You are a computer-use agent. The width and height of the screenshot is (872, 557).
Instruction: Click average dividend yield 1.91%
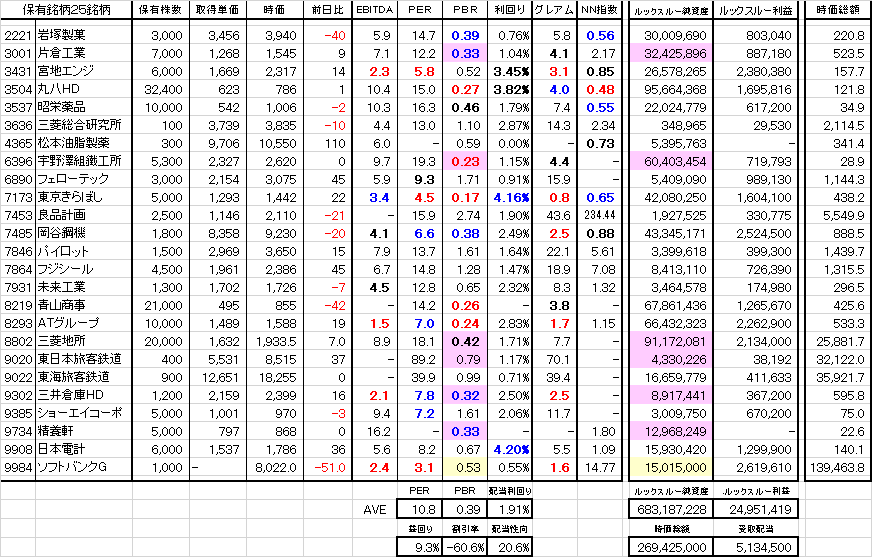coord(514,510)
